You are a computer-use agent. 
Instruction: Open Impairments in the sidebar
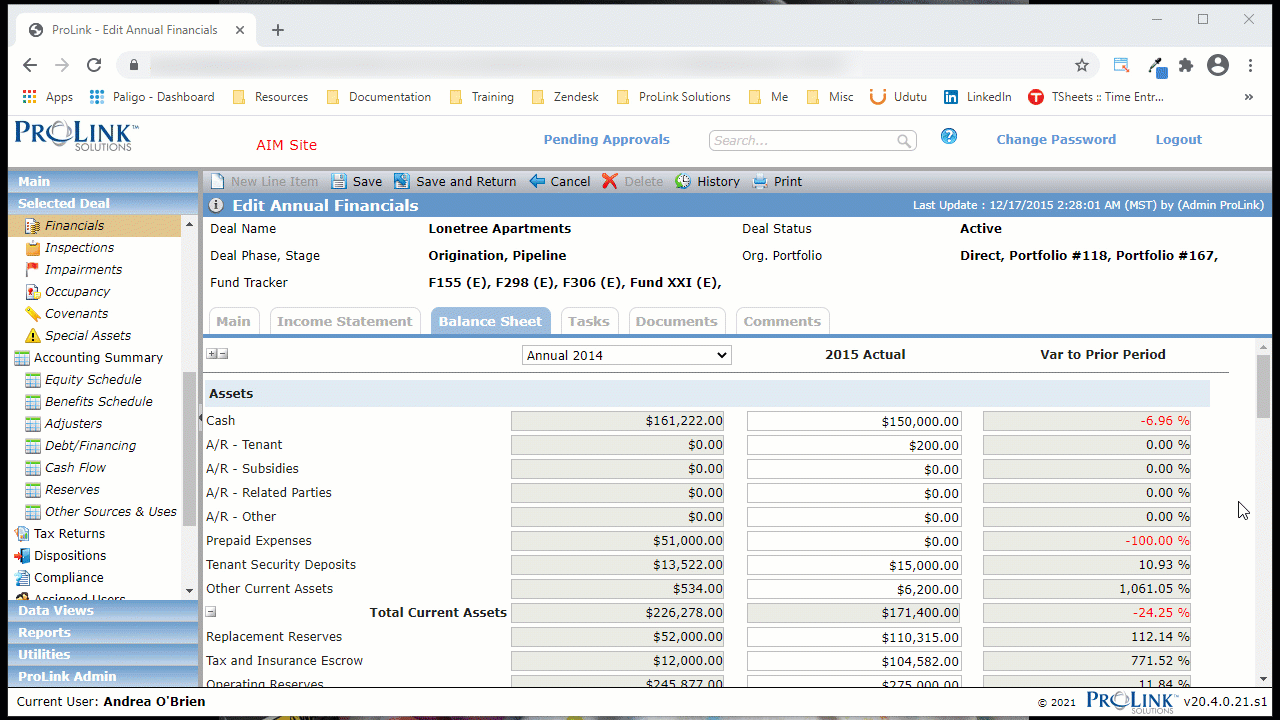click(x=83, y=269)
